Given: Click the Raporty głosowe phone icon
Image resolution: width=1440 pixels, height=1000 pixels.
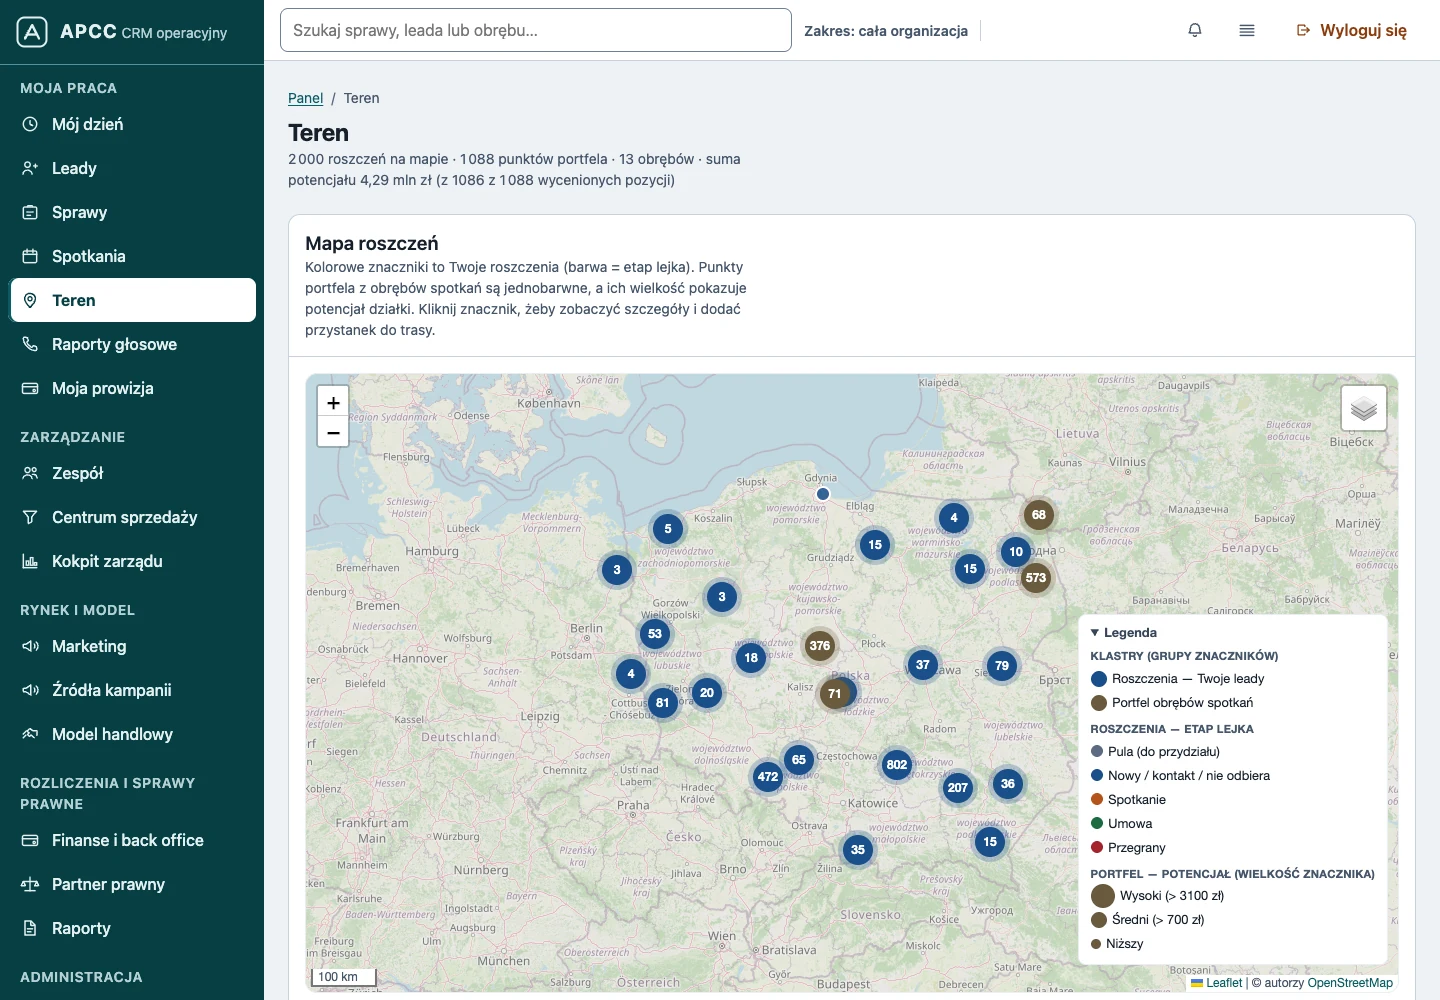Looking at the screenshot, I should click(30, 344).
